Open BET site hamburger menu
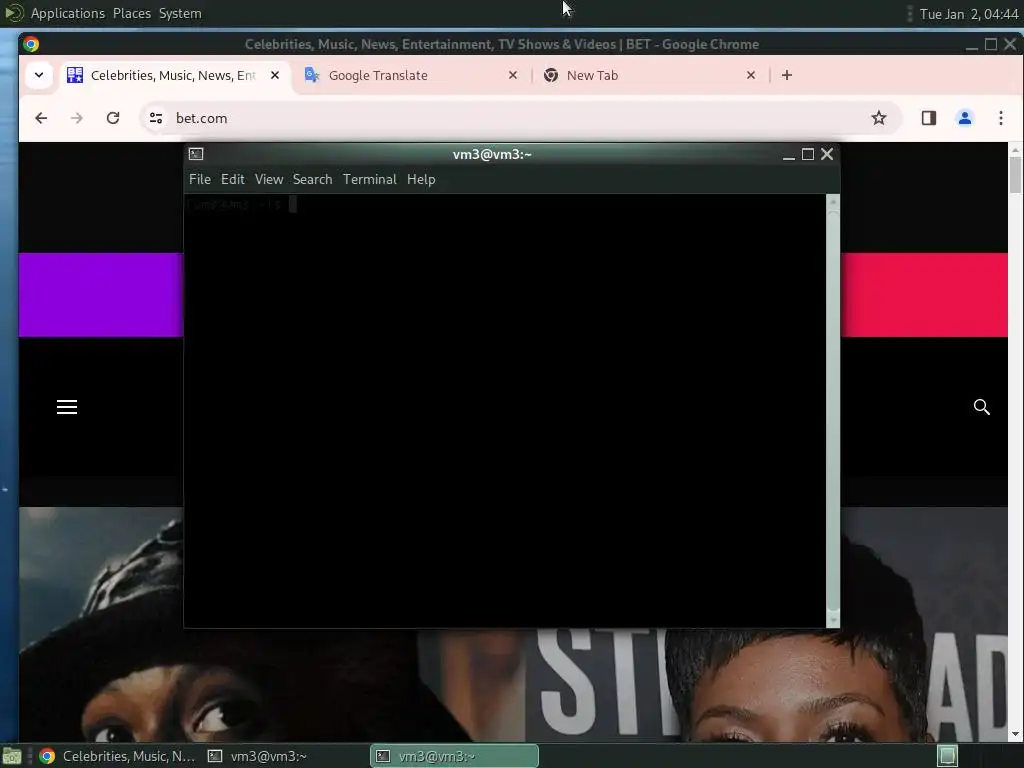 click(67, 407)
